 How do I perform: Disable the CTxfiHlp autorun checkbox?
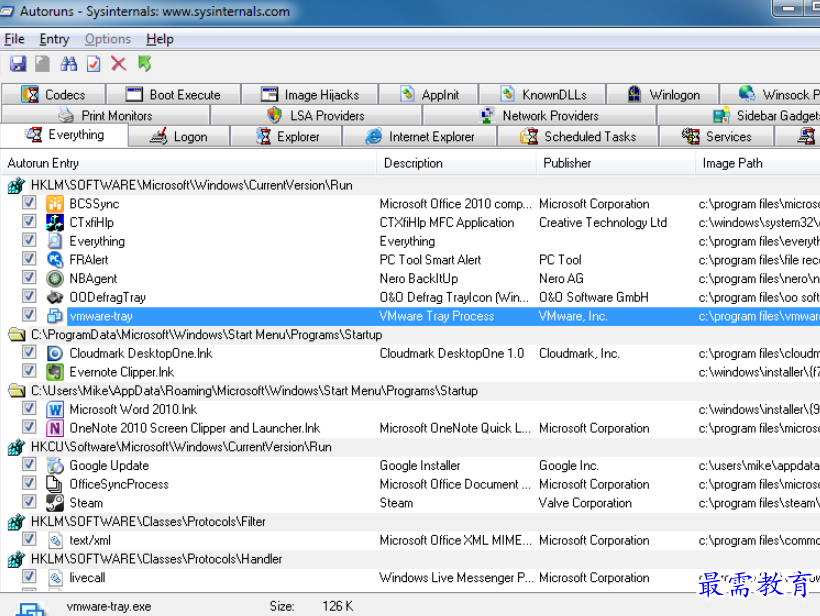pos(29,221)
